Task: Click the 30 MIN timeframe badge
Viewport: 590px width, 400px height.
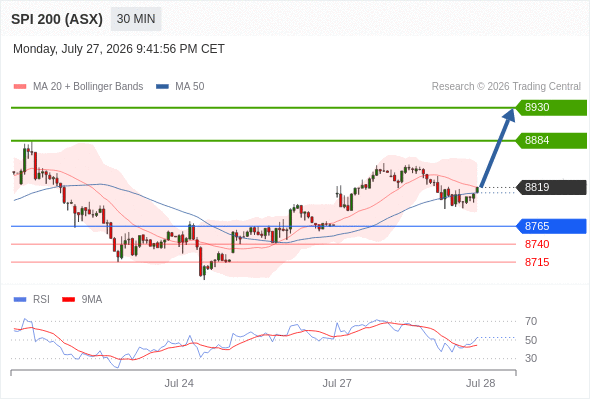Action: pos(136,19)
